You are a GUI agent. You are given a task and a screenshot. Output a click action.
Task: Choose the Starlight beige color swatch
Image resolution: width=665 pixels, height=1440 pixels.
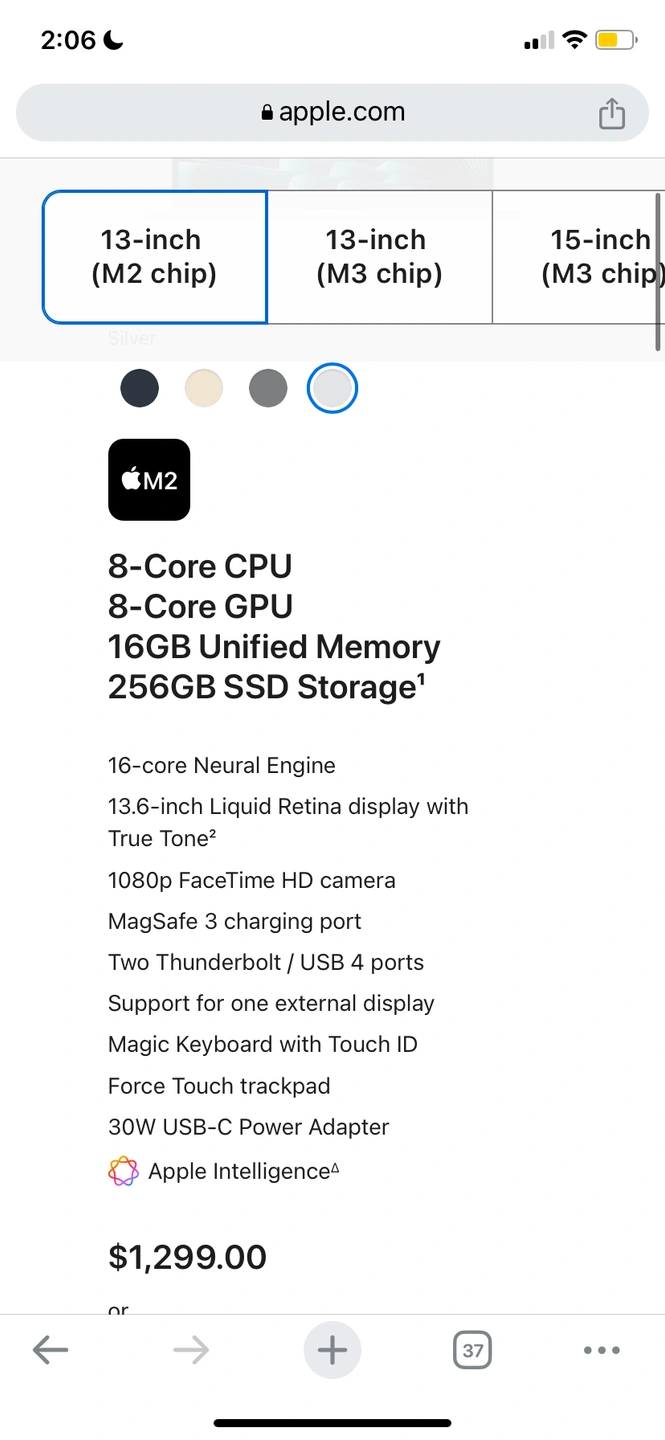click(x=204, y=388)
